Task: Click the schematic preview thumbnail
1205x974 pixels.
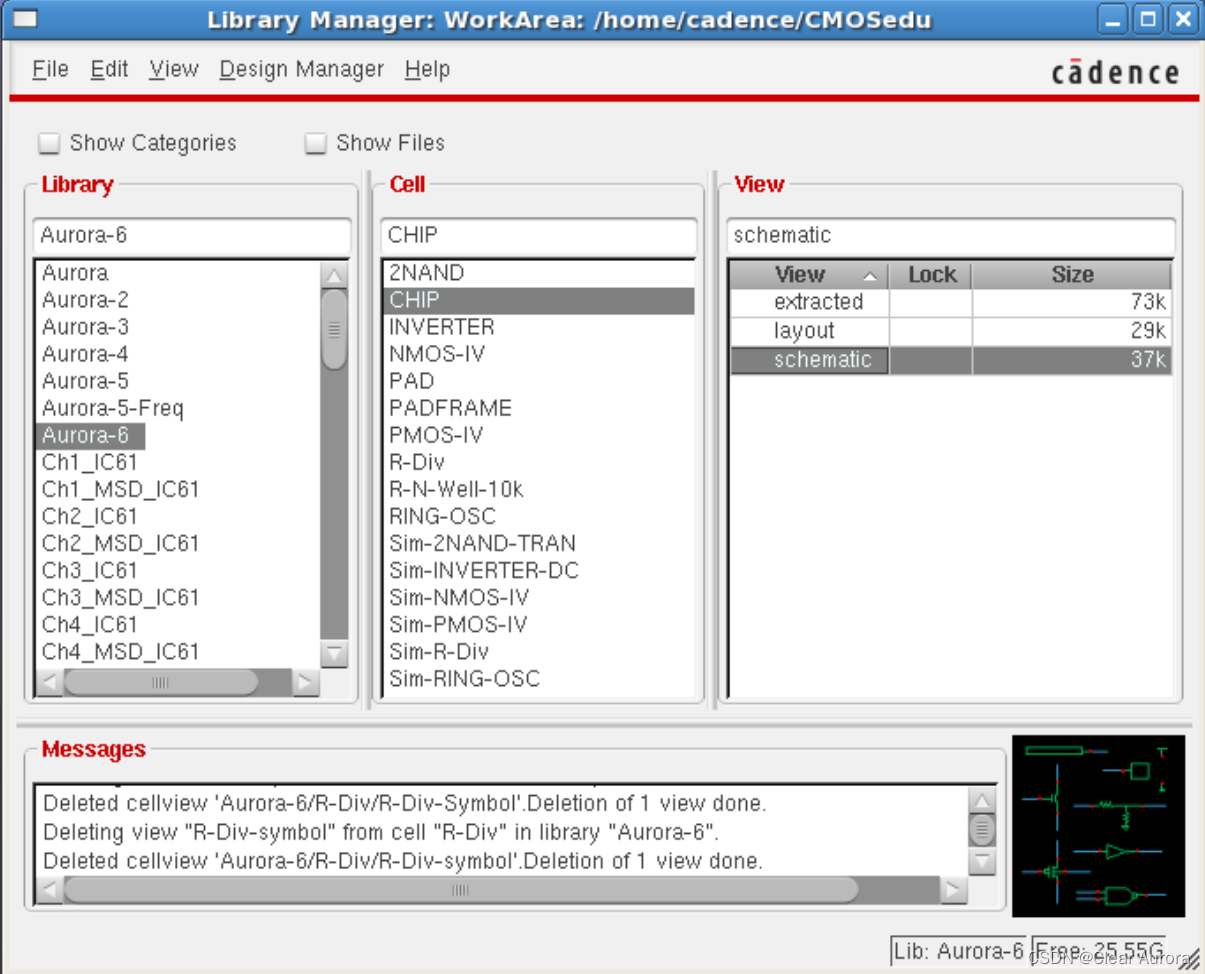Action: click(x=1098, y=826)
